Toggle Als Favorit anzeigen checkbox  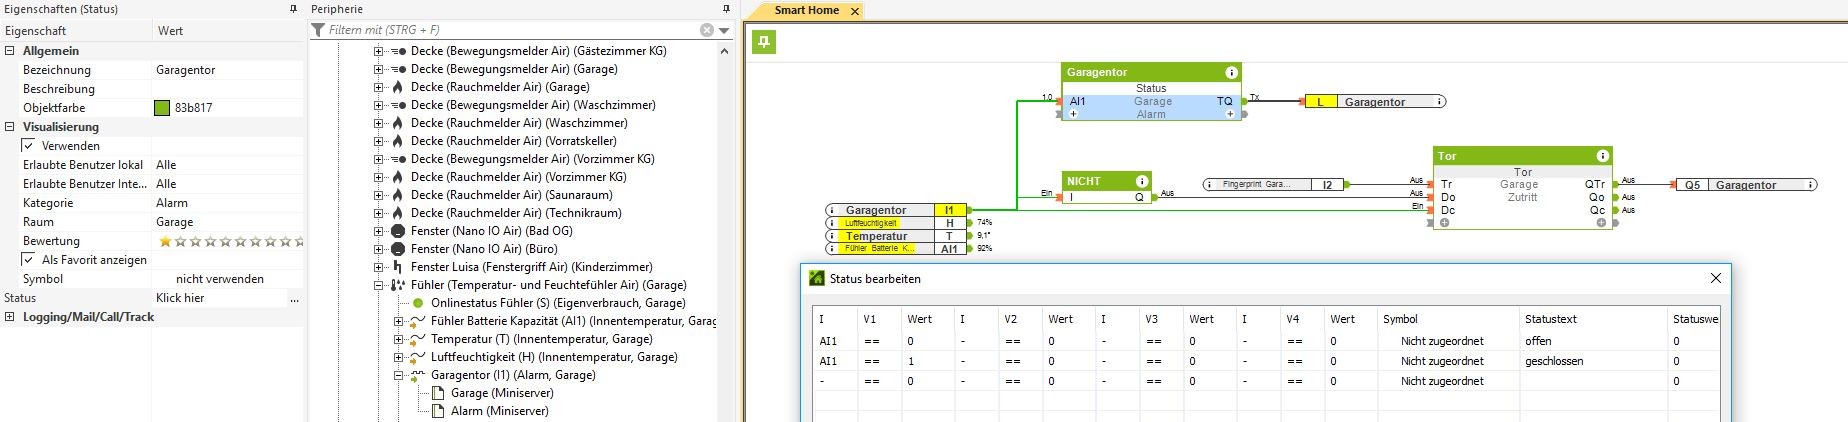(x=28, y=260)
